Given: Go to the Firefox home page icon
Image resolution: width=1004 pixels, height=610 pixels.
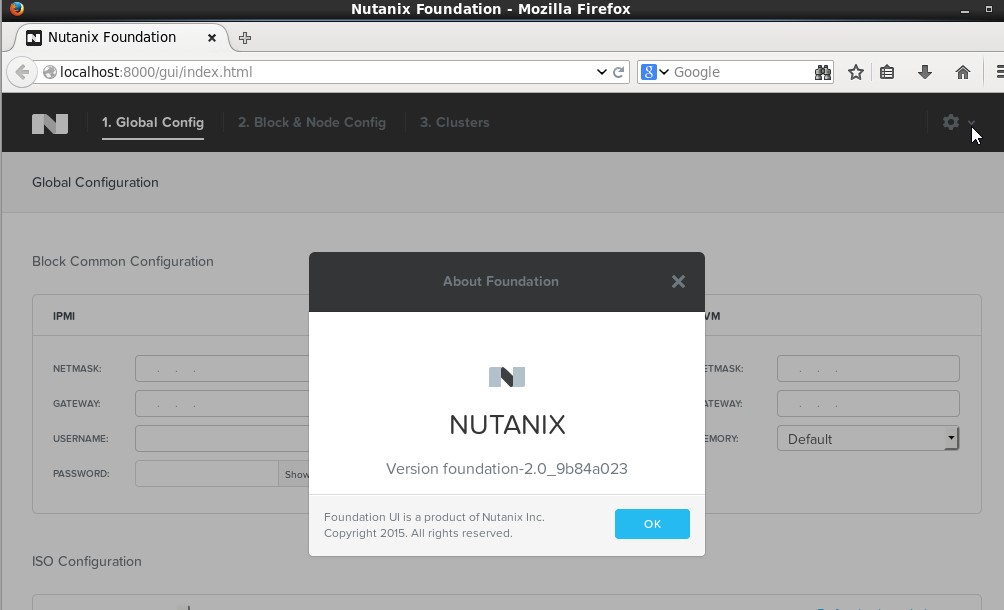Looking at the screenshot, I should [962, 72].
